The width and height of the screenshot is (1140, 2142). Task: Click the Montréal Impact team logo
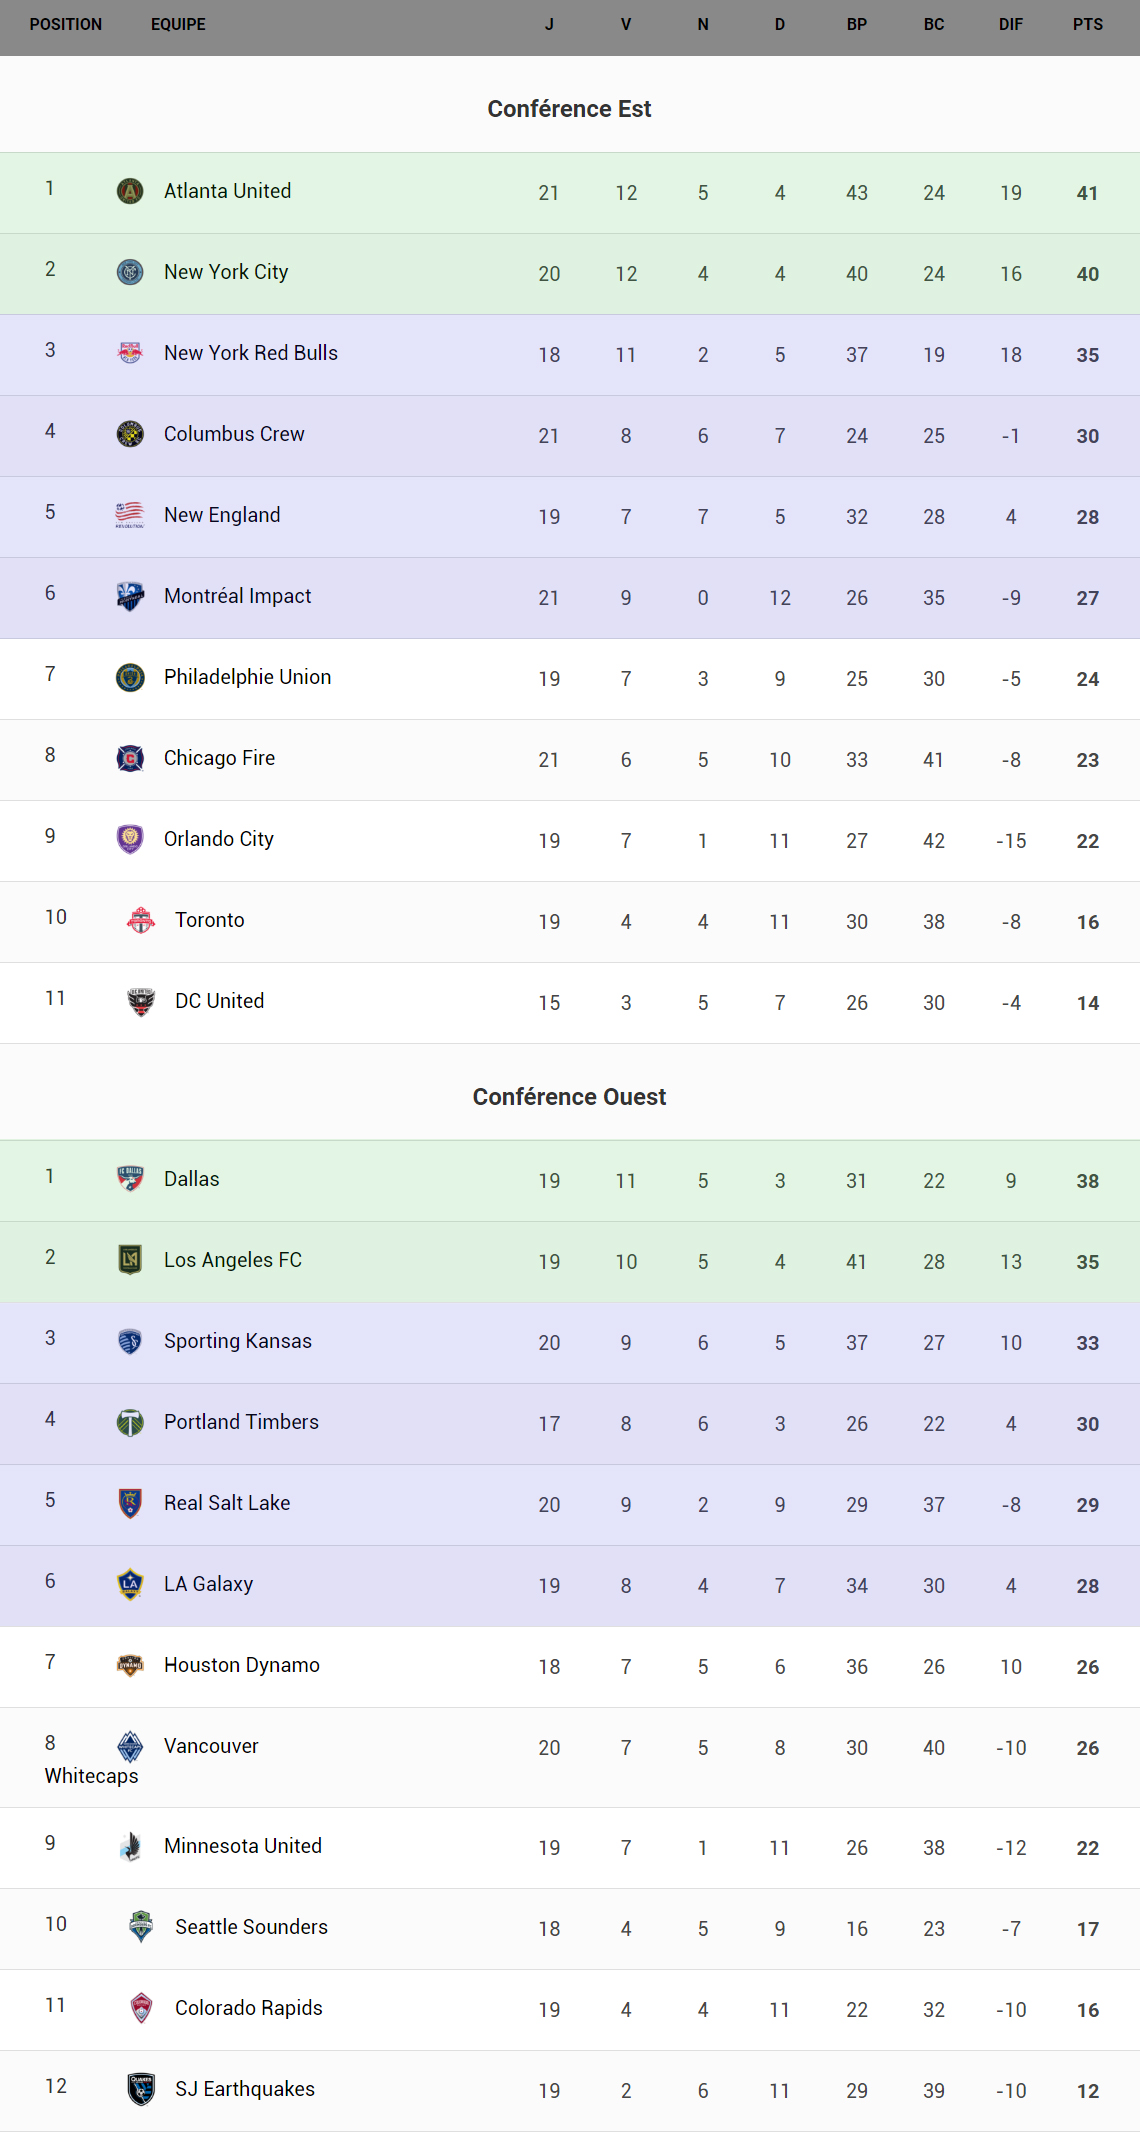click(x=130, y=596)
